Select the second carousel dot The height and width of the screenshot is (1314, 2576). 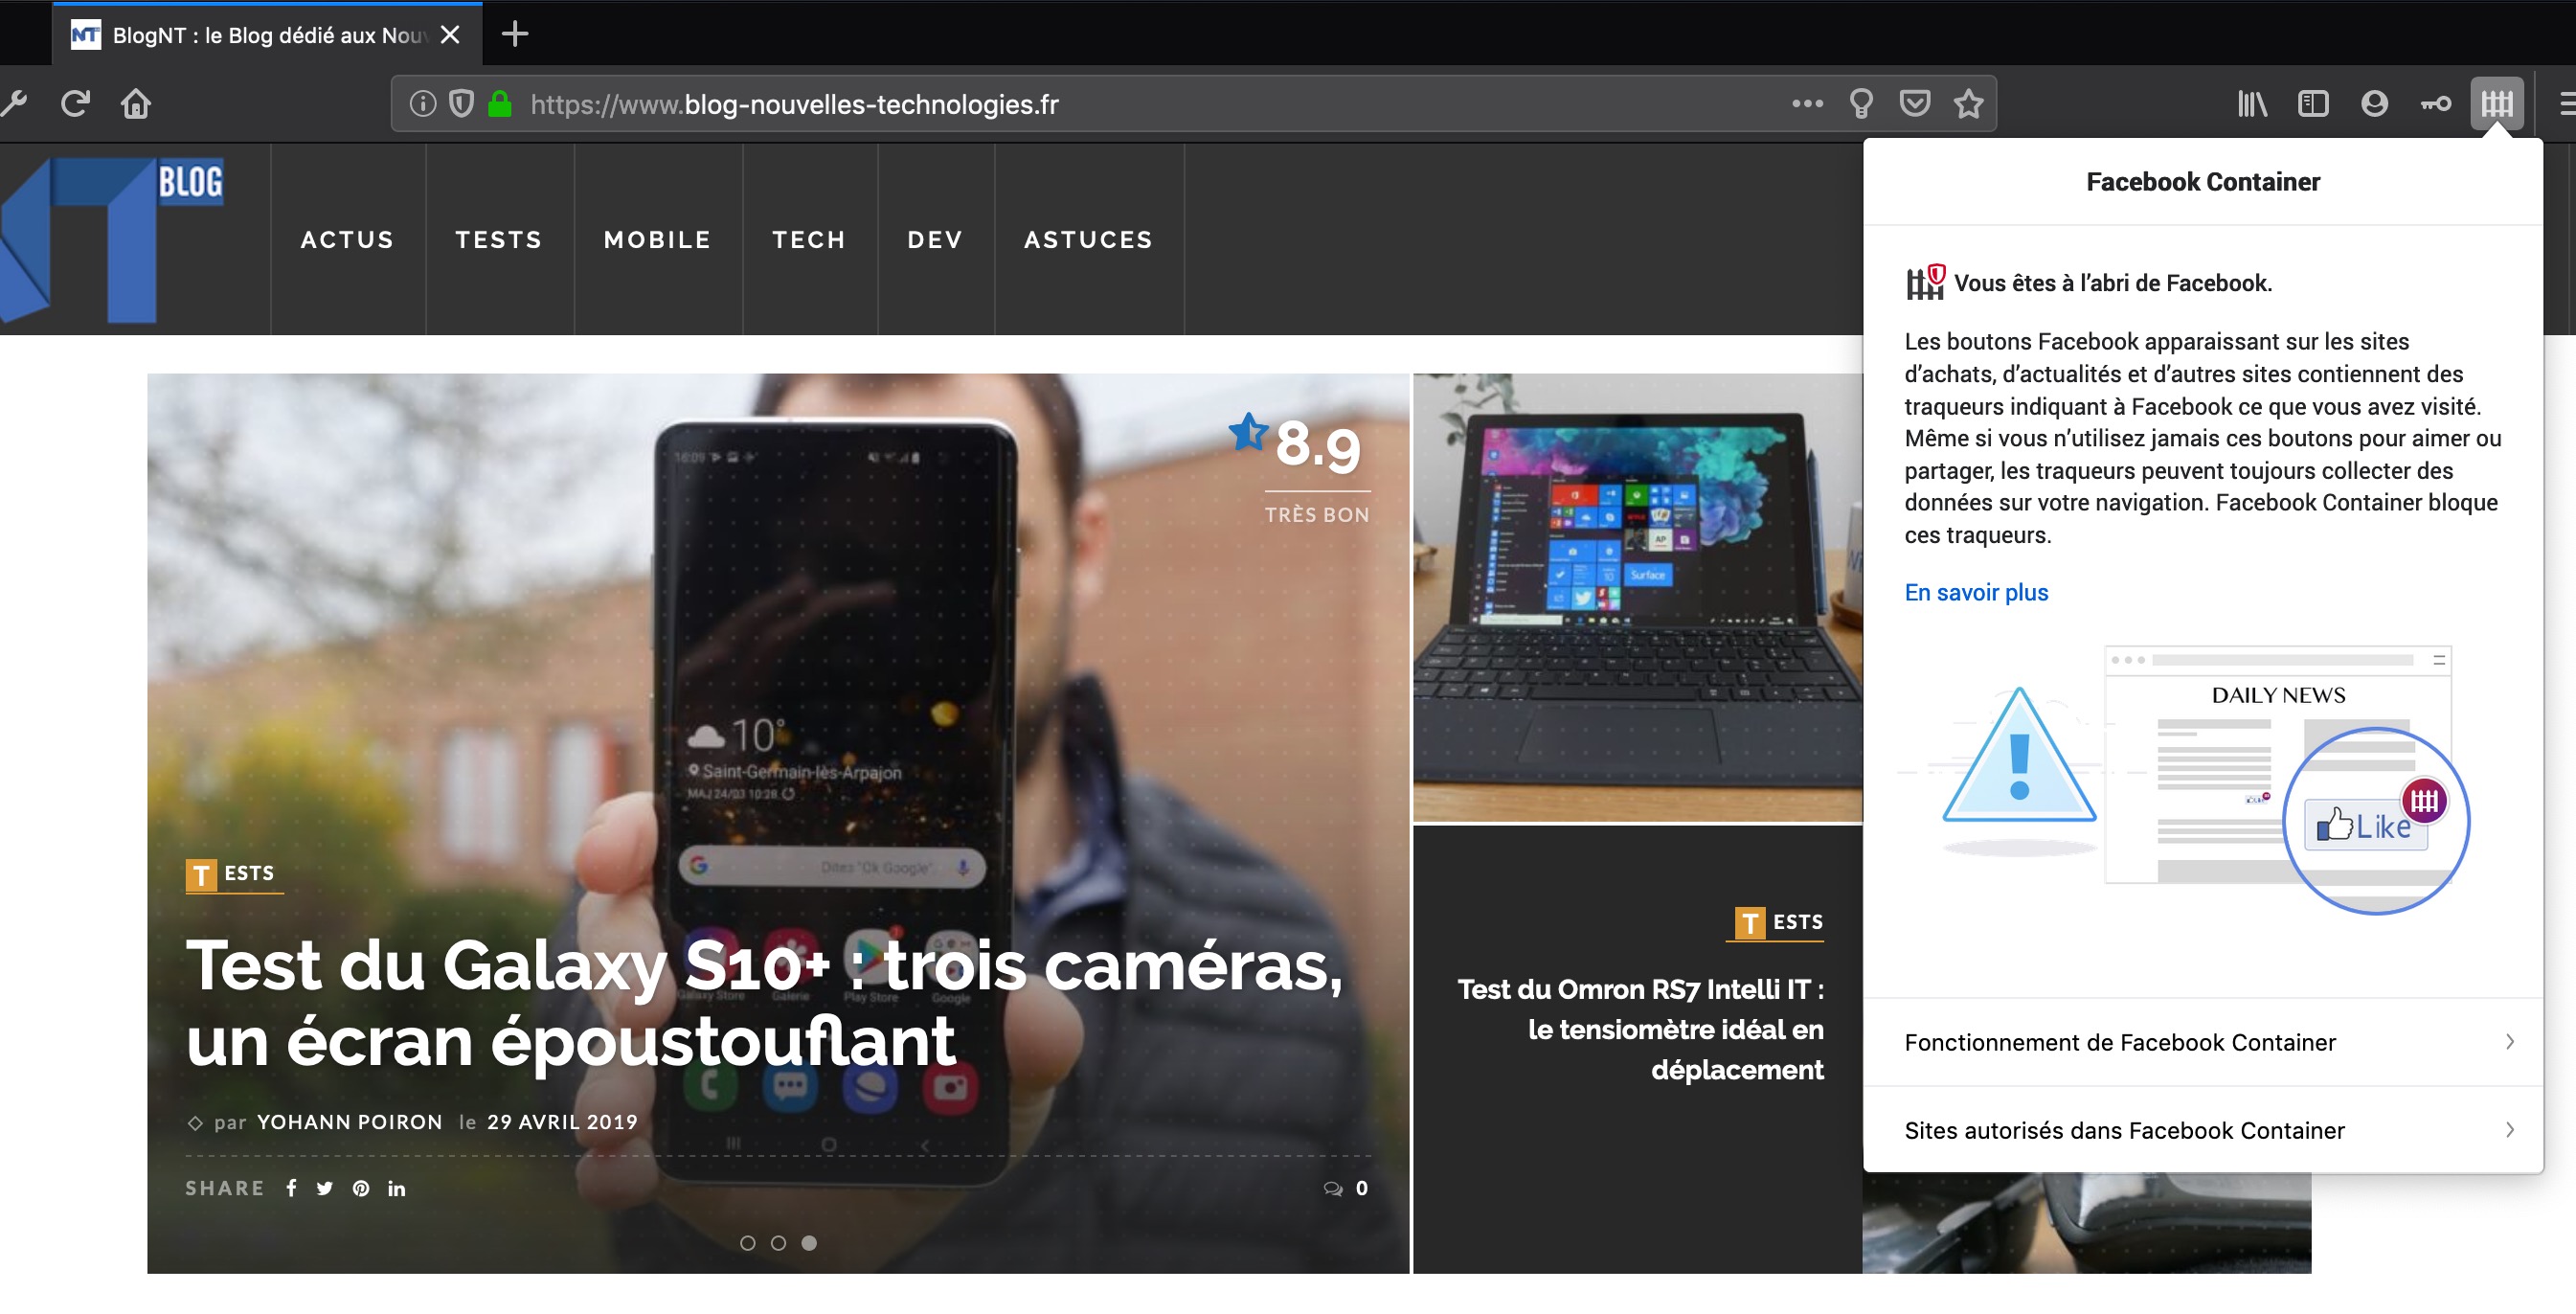[778, 1242]
